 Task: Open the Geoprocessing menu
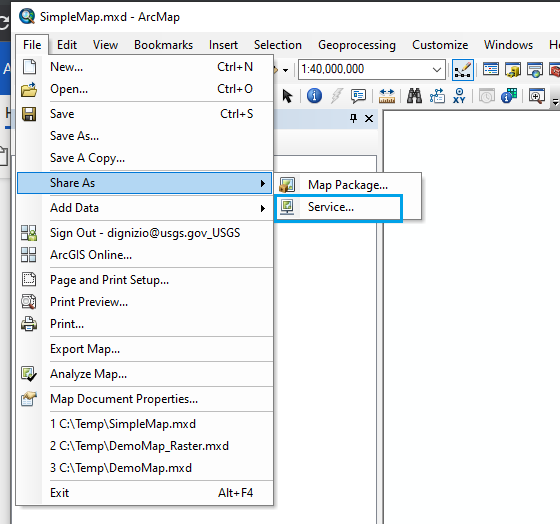pyautogui.click(x=357, y=45)
